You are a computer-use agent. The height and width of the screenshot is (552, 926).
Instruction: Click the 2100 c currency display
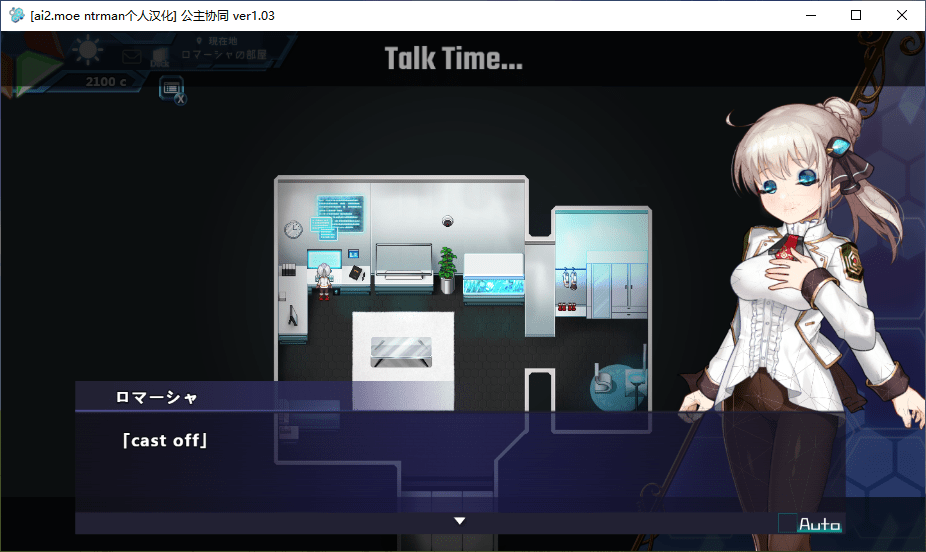[x=105, y=82]
